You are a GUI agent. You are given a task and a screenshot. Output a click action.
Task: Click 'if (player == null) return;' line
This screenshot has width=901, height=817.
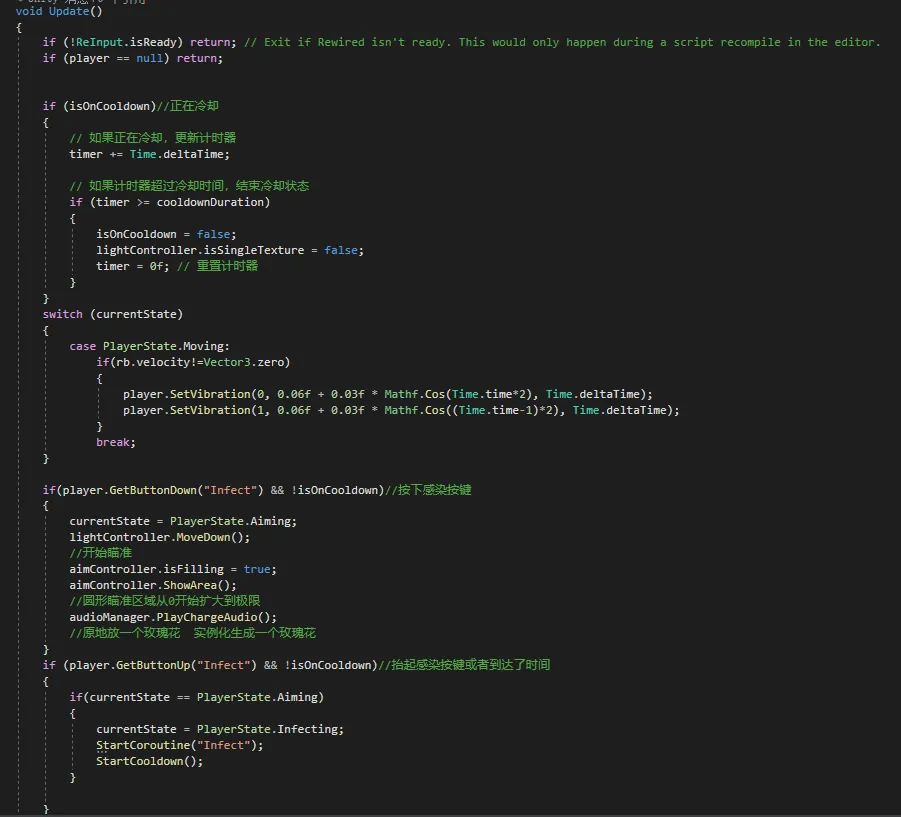point(133,59)
